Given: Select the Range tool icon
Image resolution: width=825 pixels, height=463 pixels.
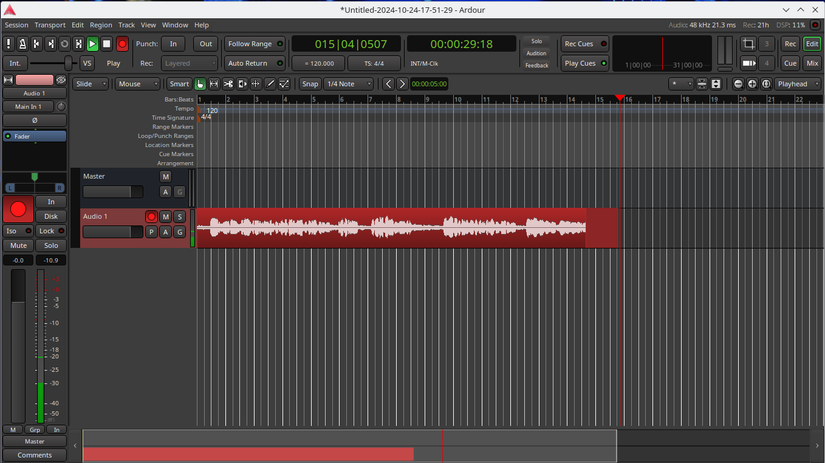Looking at the screenshot, I should (214, 84).
